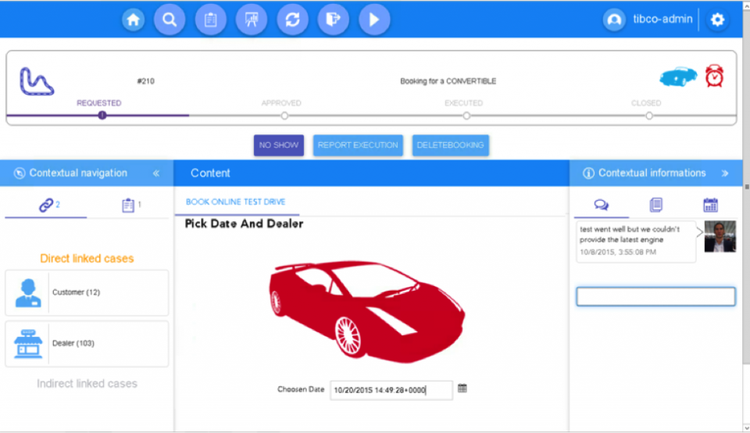This screenshot has height=433, width=750.
Task: Open the Customer (12) linked case
Action: (x=87, y=292)
